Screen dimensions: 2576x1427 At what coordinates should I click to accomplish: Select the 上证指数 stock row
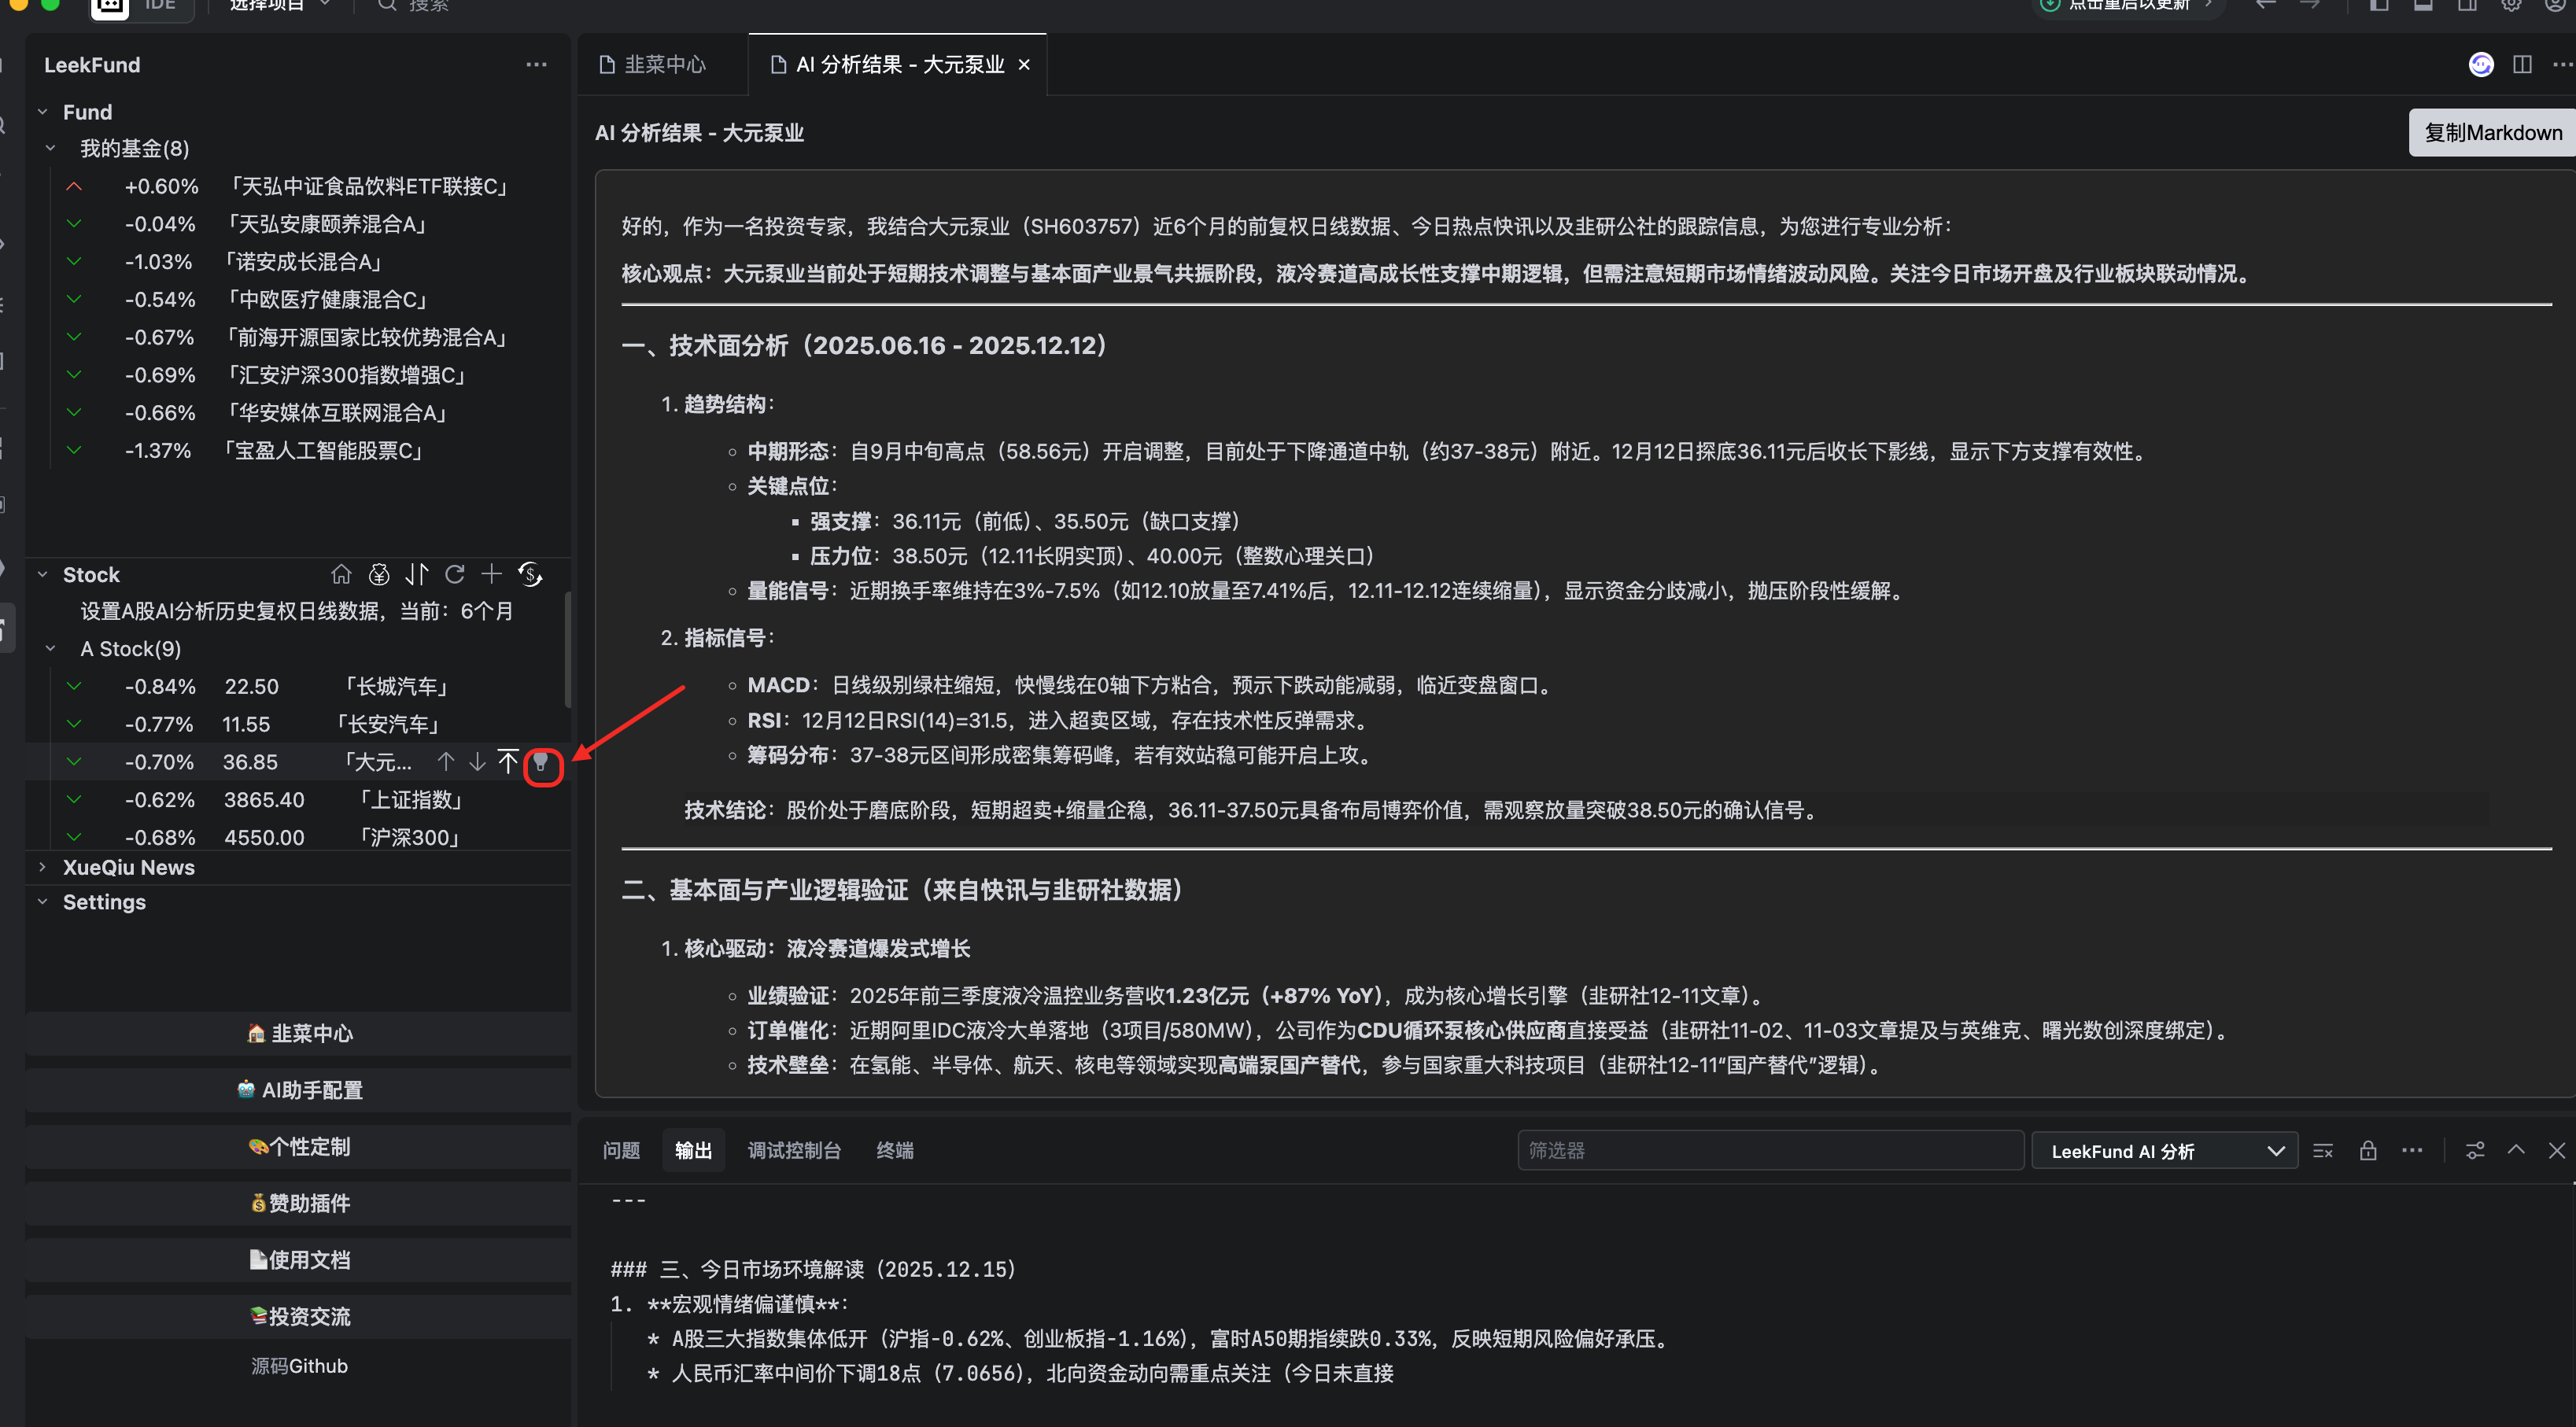298,800
